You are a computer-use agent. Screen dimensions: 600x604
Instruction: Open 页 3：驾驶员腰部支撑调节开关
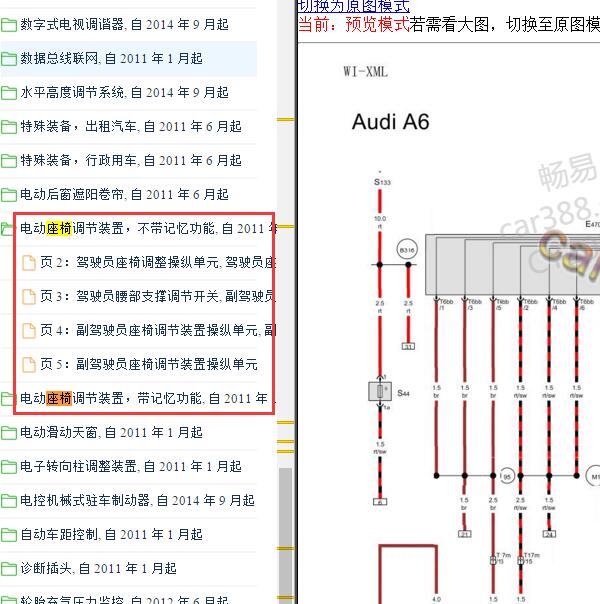[x=158, y=296]
